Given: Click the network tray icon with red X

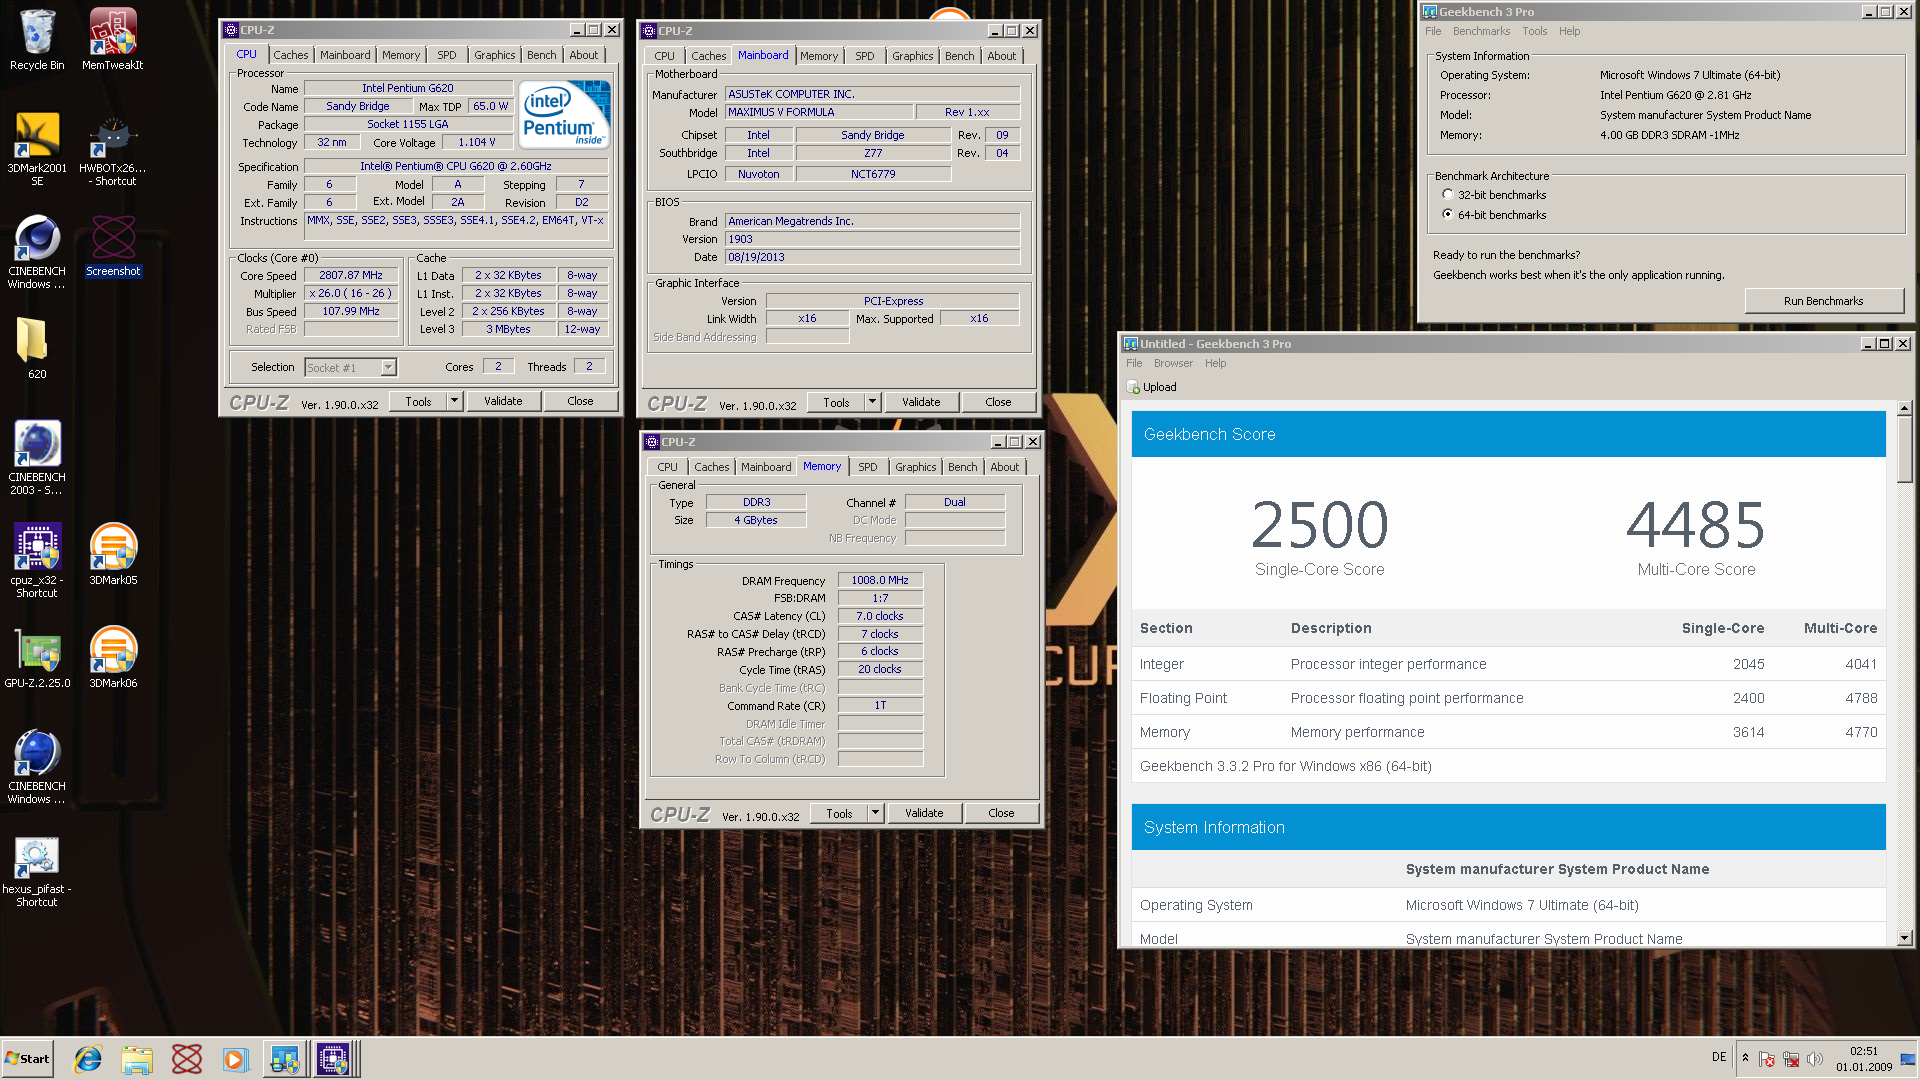Looking at the screenshot, I should pos(1790,1059).
